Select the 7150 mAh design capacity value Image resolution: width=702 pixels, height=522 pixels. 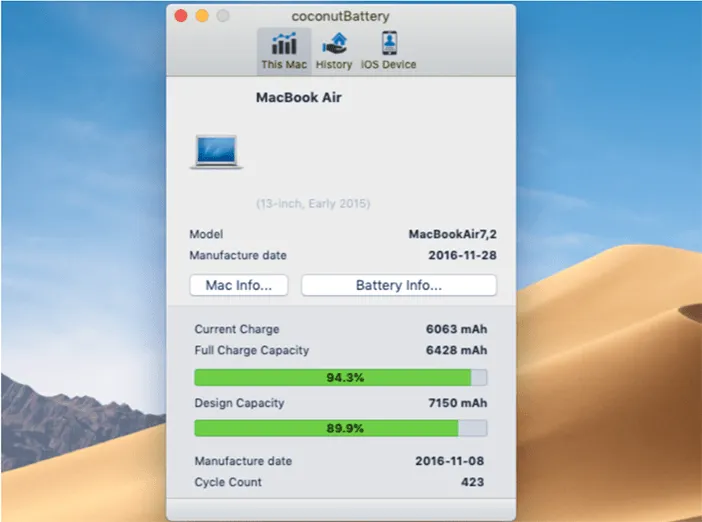click(456, 403)
